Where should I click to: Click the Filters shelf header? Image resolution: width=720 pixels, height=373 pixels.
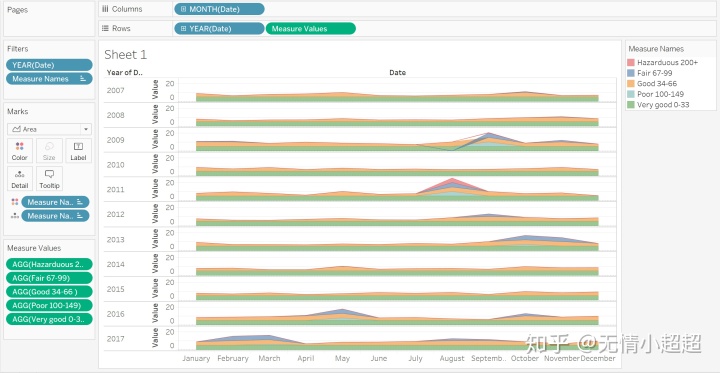click(x=17, y=49)
